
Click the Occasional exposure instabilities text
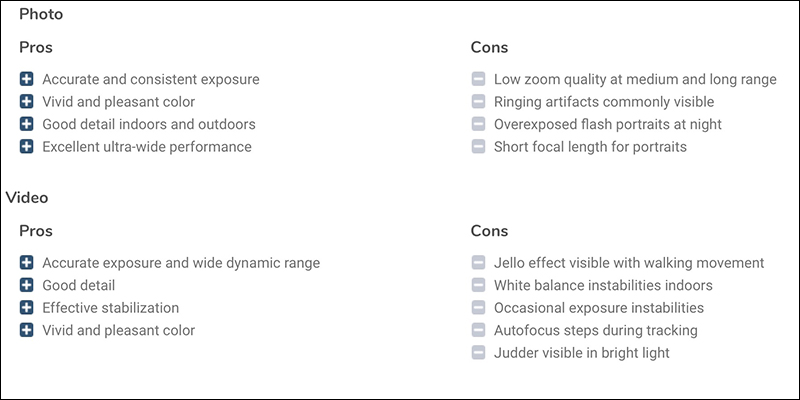pos(599,308)
